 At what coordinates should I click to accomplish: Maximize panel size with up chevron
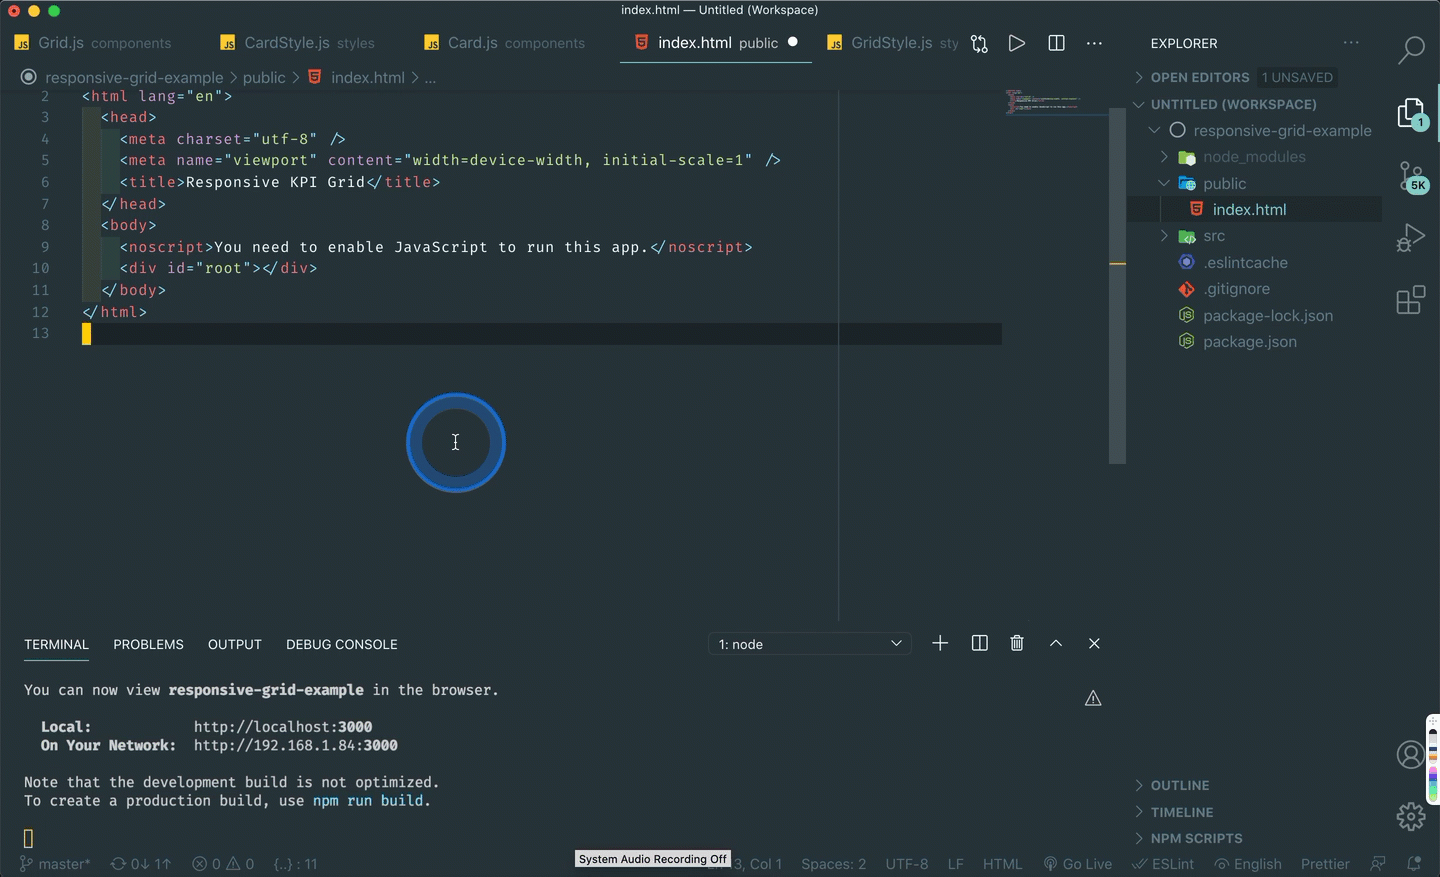(x=1056, y=643)
